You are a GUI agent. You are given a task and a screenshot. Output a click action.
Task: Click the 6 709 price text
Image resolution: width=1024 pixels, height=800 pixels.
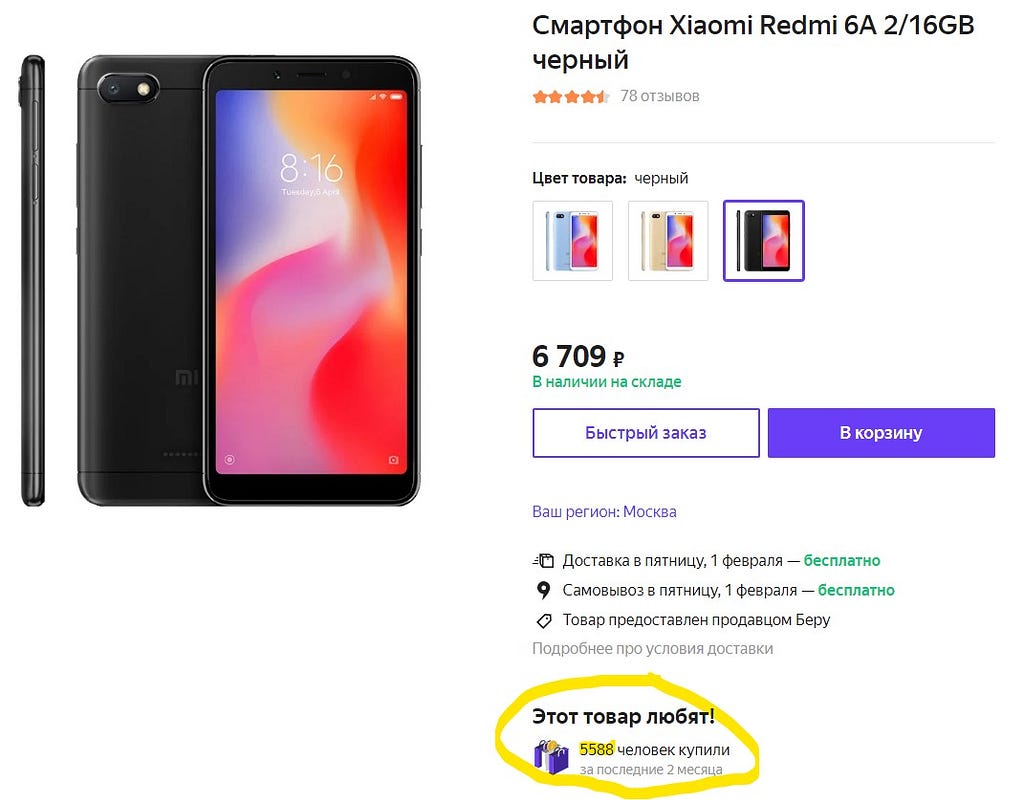[569, 357]
